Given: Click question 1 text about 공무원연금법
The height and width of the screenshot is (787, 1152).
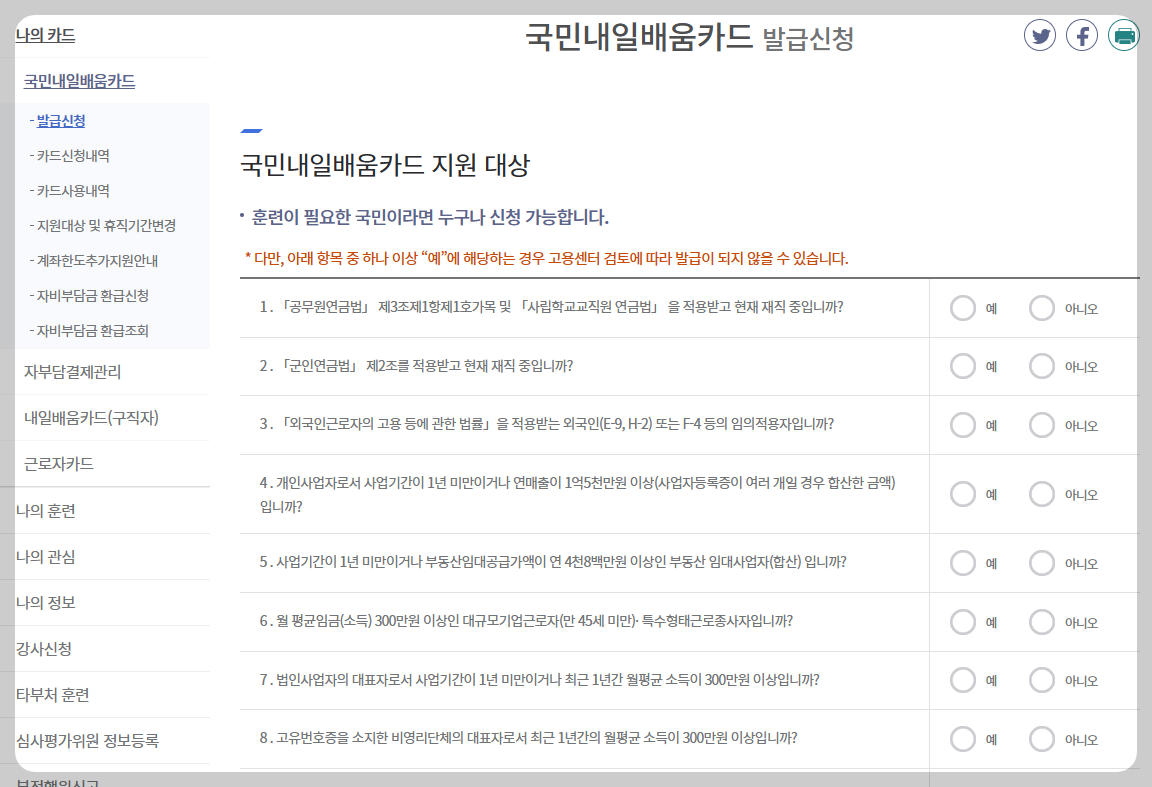Looking at the screenshot, I should click(x=551, y=307).
